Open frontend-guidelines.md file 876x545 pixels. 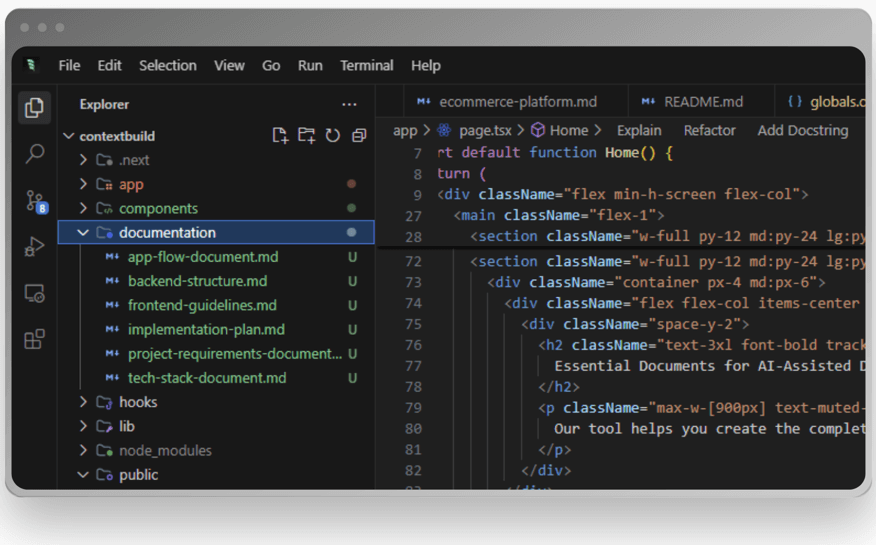[x=216, y=305]
